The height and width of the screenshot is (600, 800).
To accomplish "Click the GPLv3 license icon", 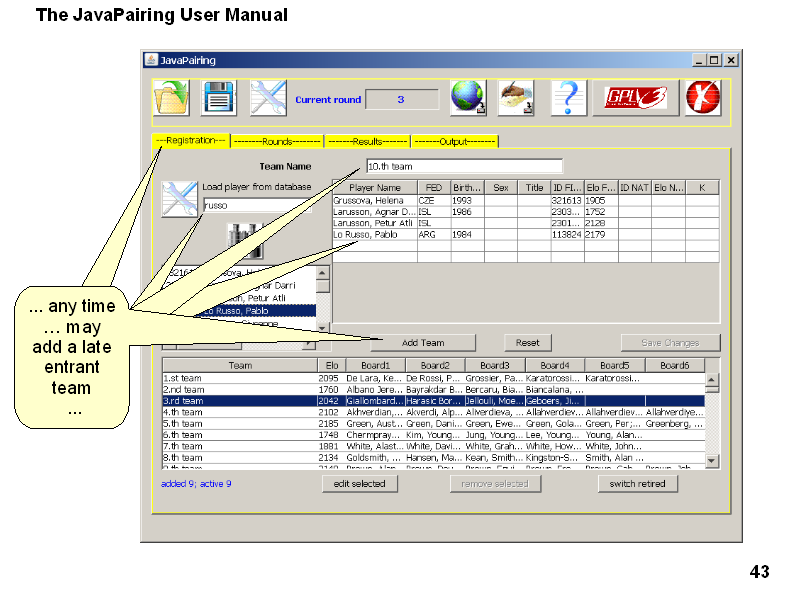I will pyautogui.click(x=636, y=99).
